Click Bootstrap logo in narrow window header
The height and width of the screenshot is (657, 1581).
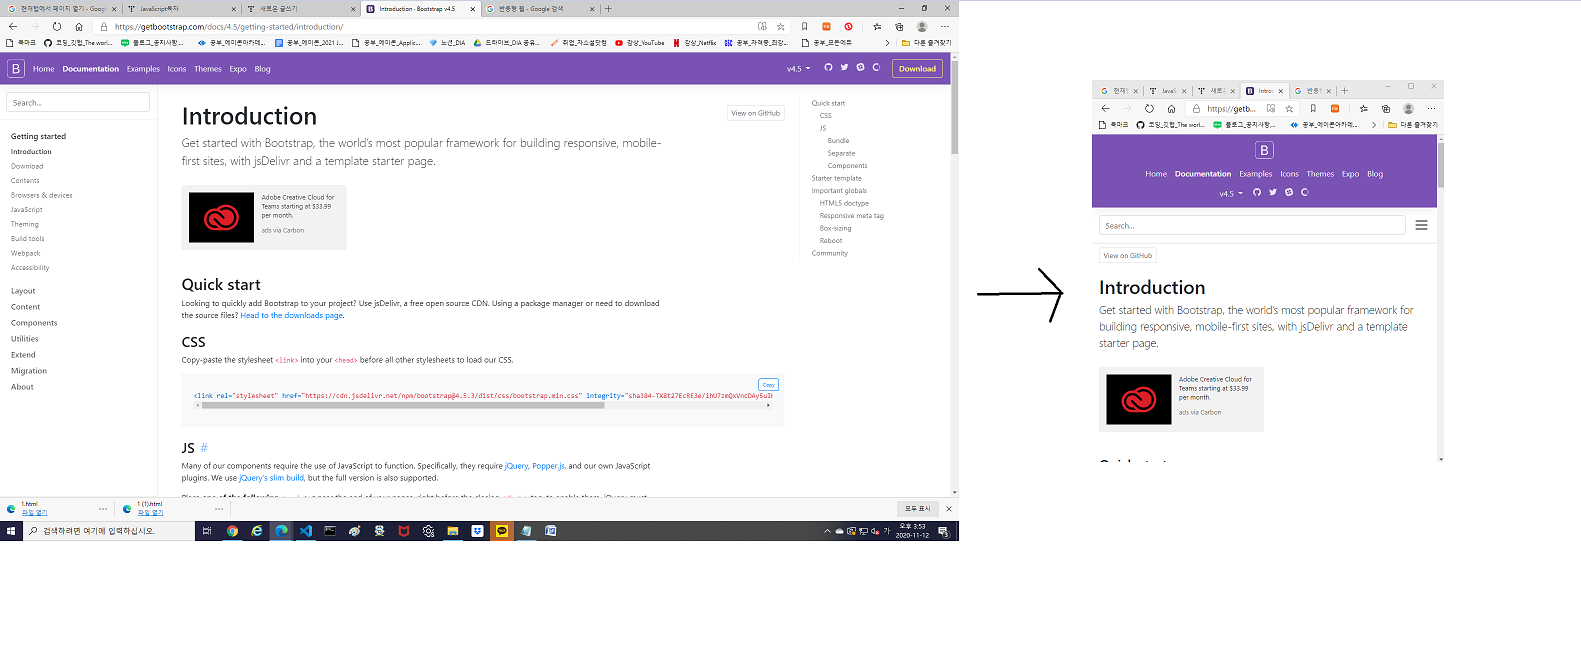[x=1264, y=150]
